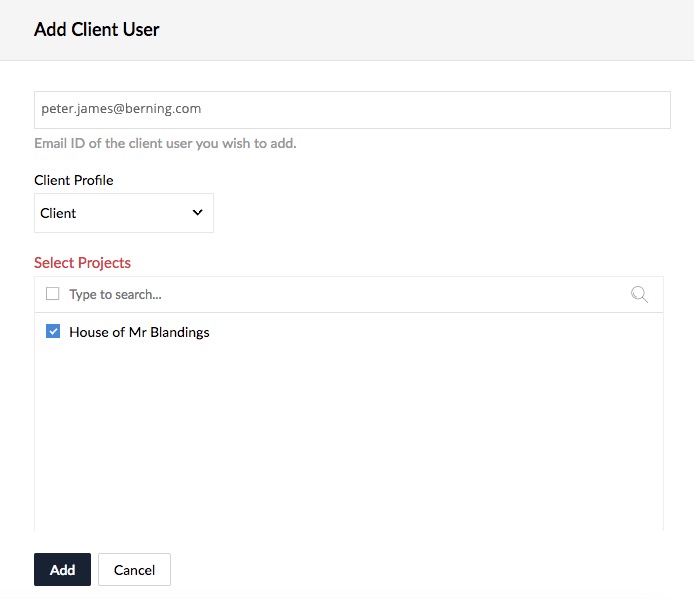This screenshot has height=599, width=694.
Task: Click the chevron arrow in Client Profile selector
Action: [x=197, y=213]
